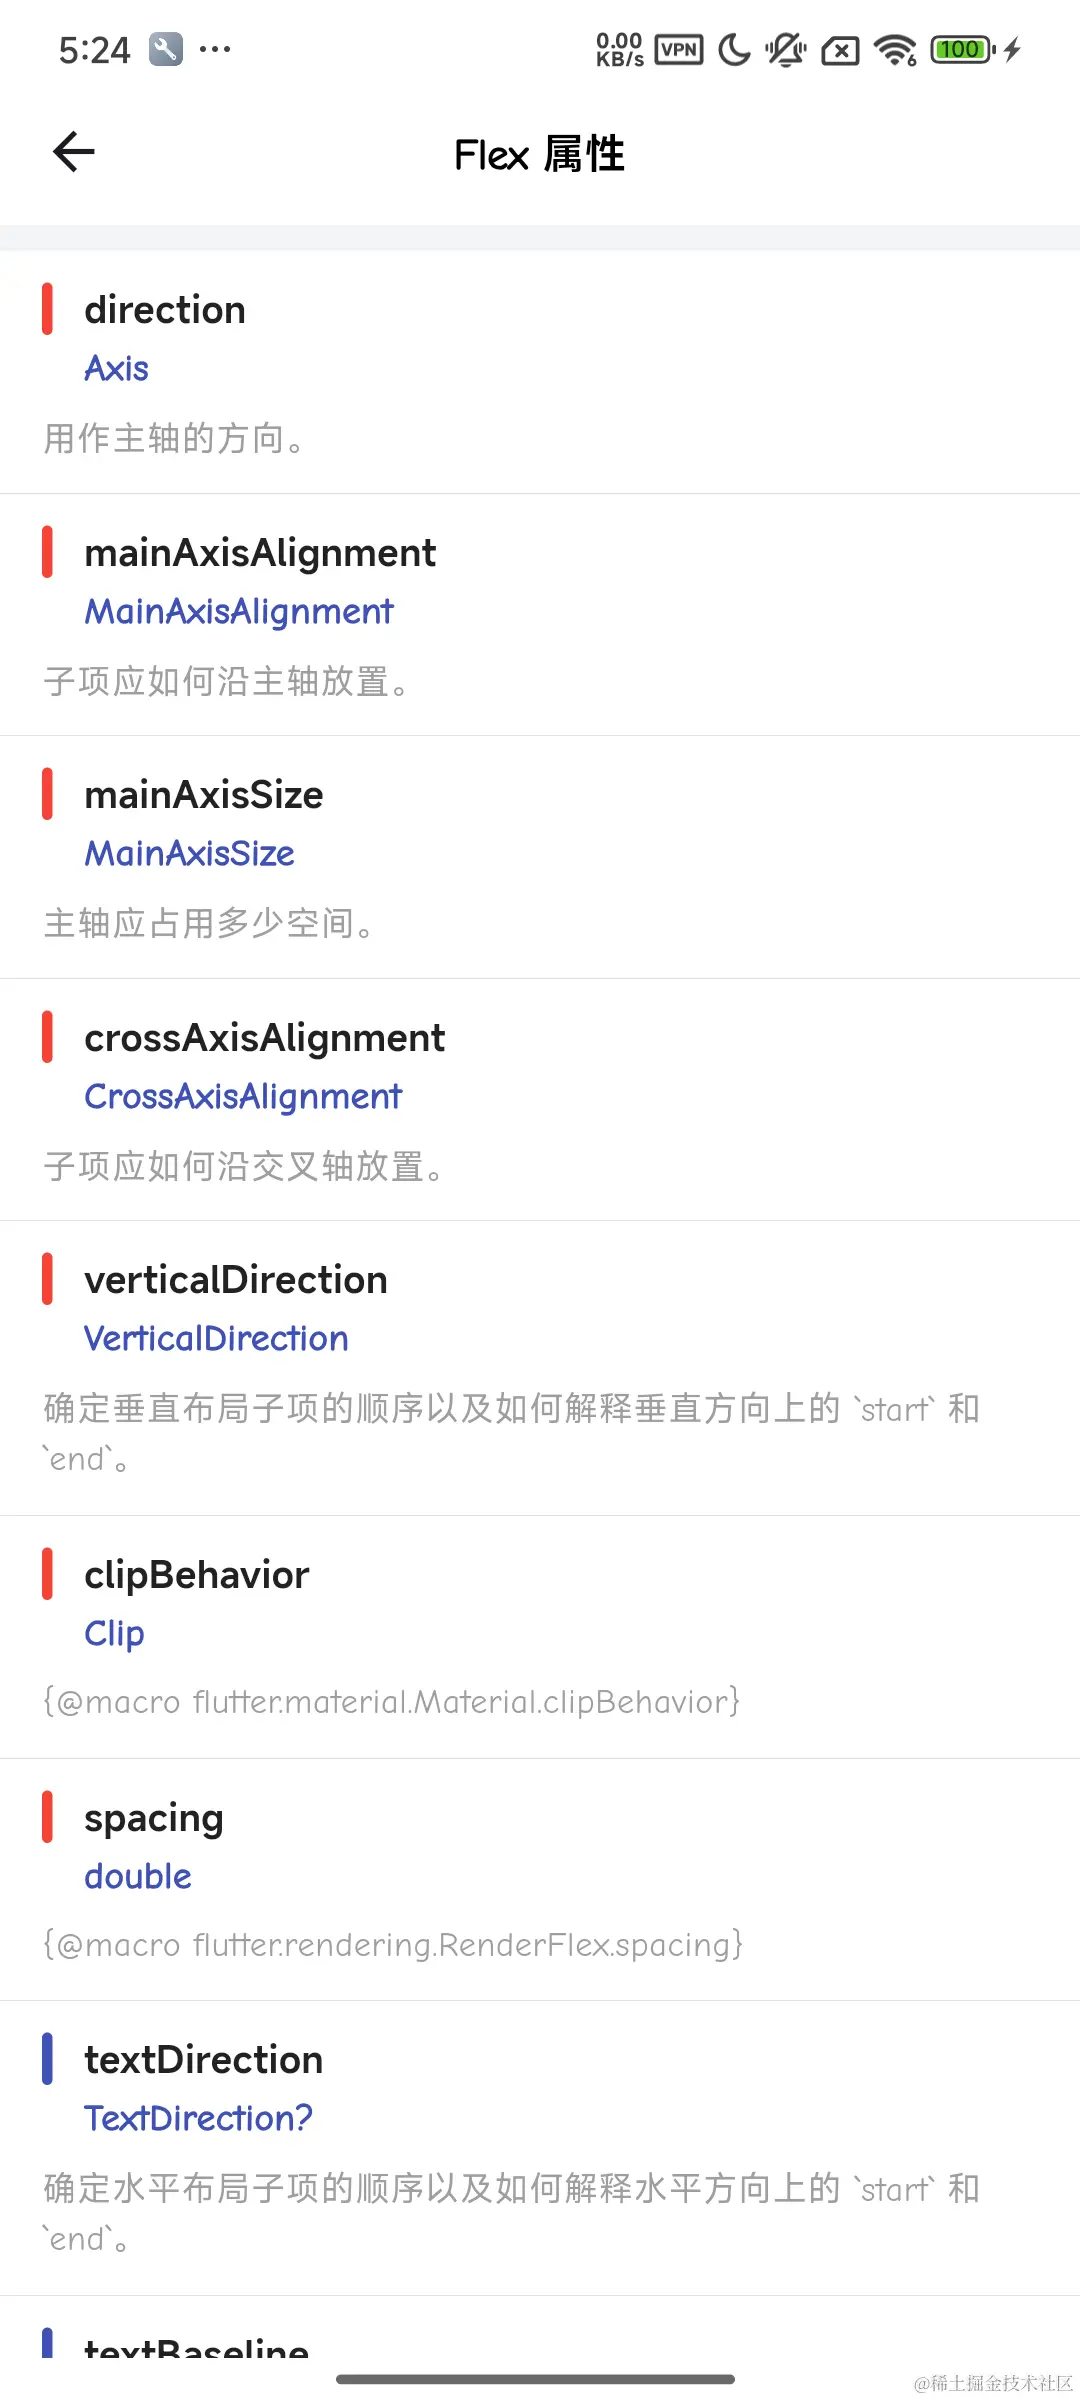This screenshot has width=1080, height=2400.
Task: Tap the bottom home gesture bar
Action: click(x=536, y=2379)
